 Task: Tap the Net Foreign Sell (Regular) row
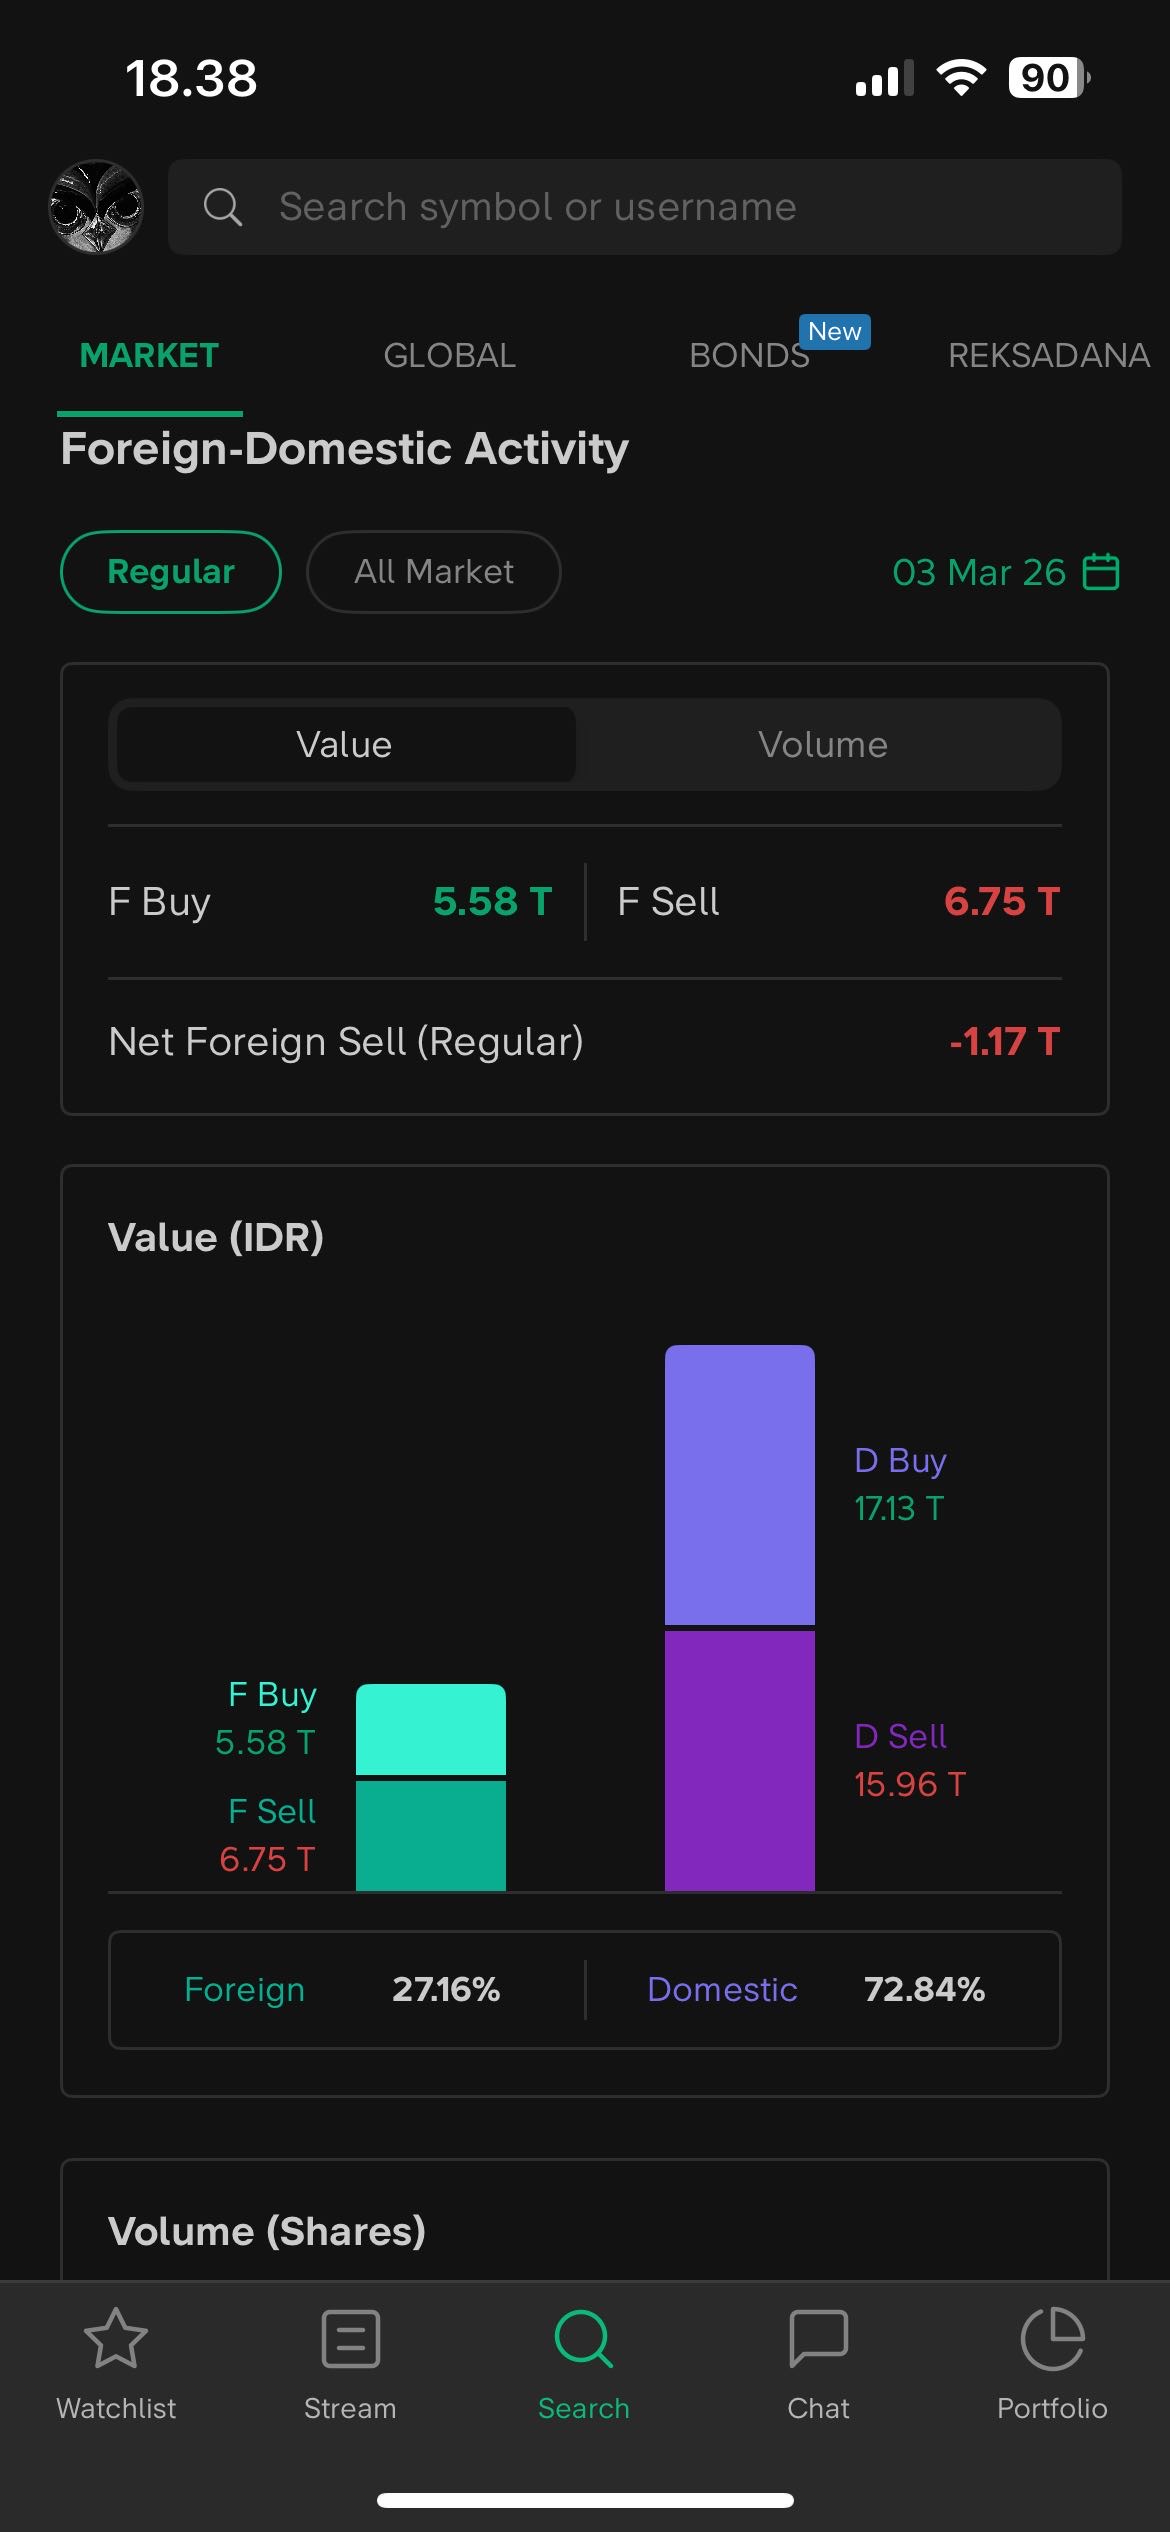(584, 1042)
